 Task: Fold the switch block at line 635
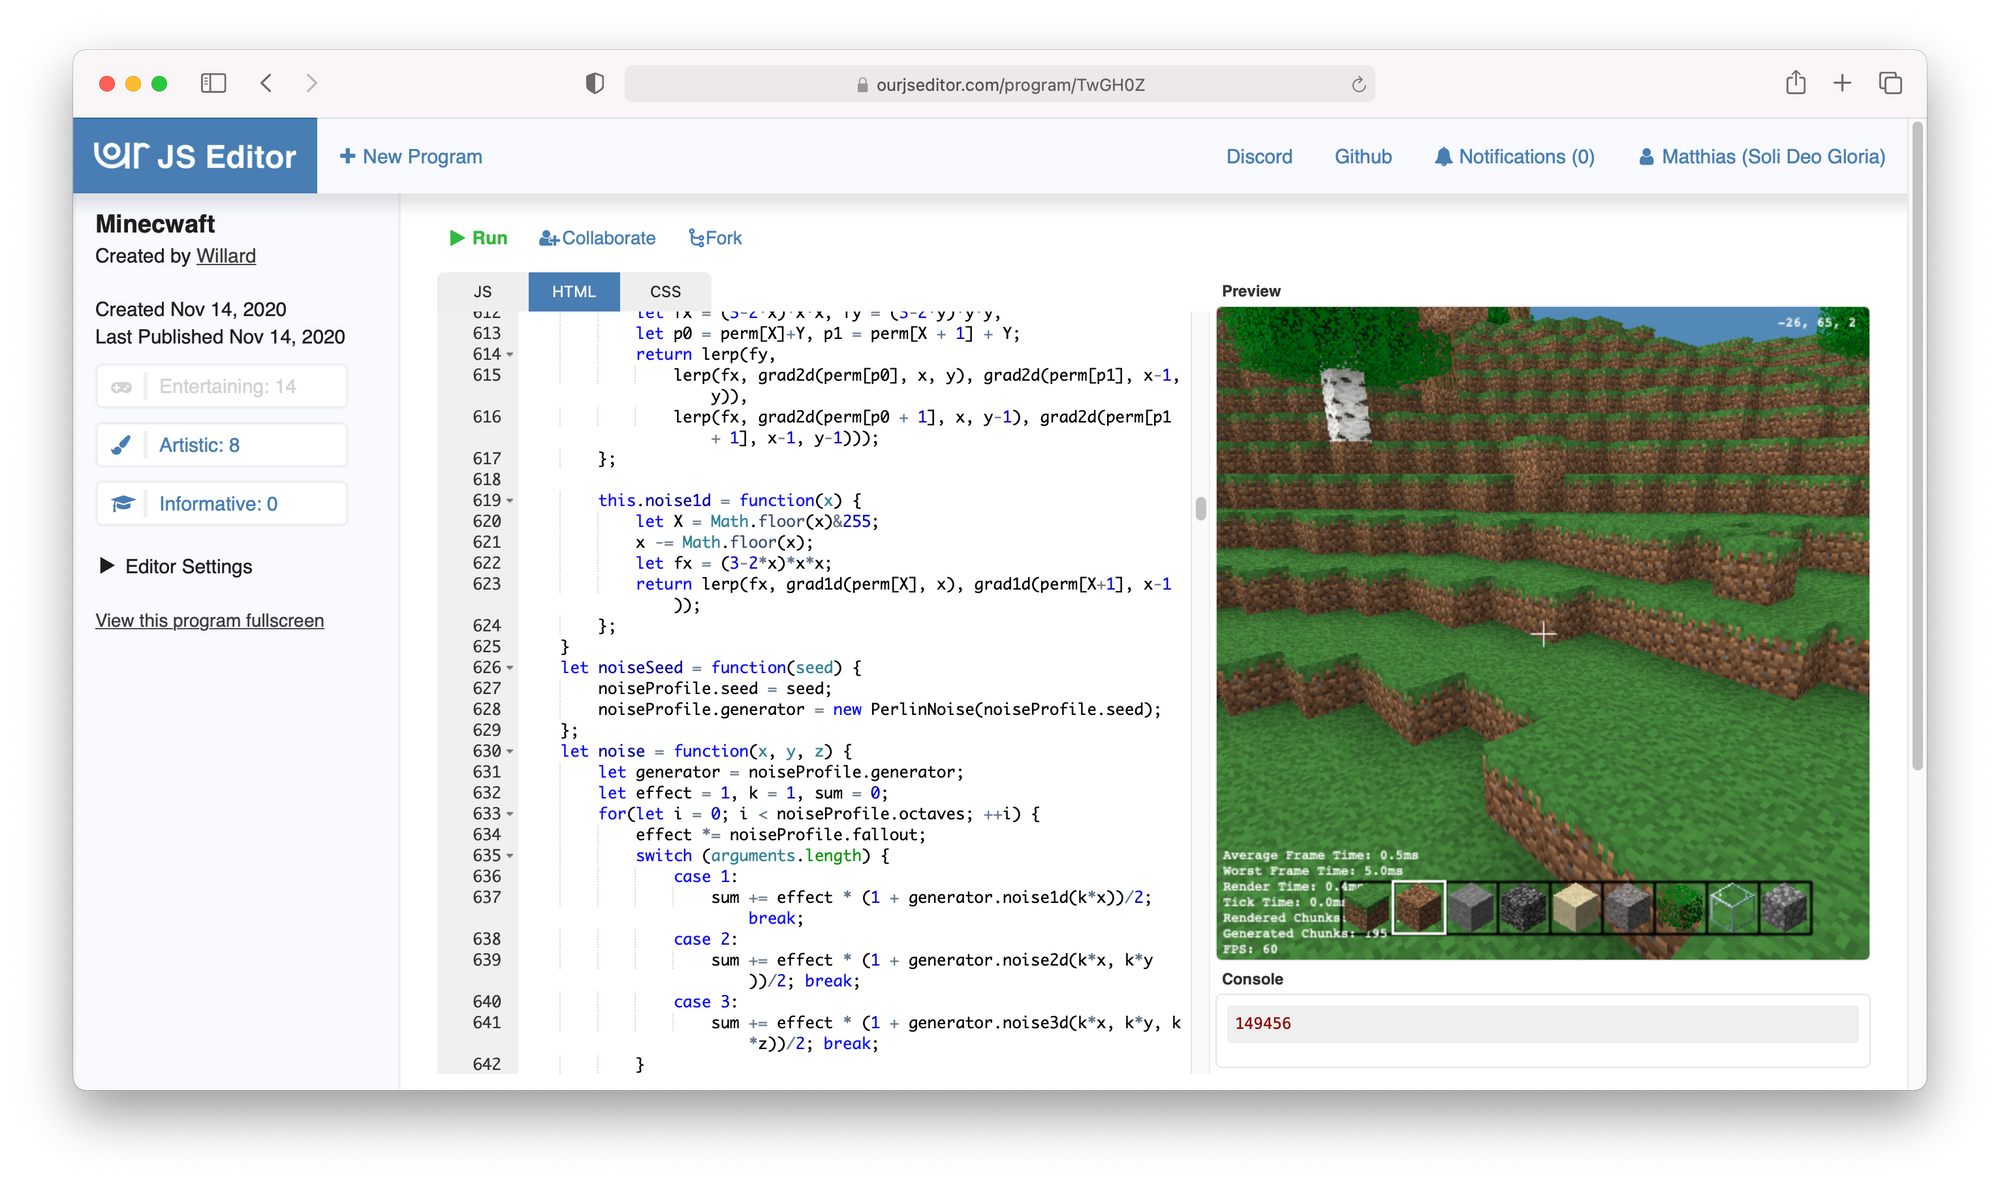point(510,856)
